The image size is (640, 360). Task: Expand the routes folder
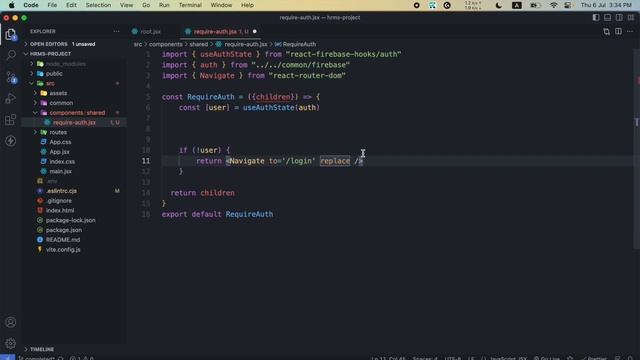click(x=36, y=132)
